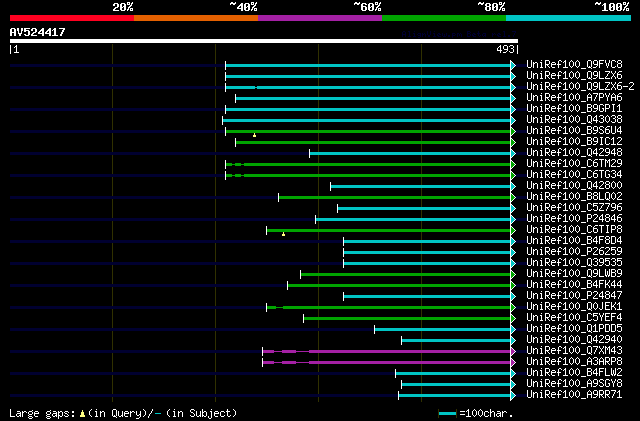Select label UniRef100_P24846
The width and height of the screenshot is (640, 421).
574,218
